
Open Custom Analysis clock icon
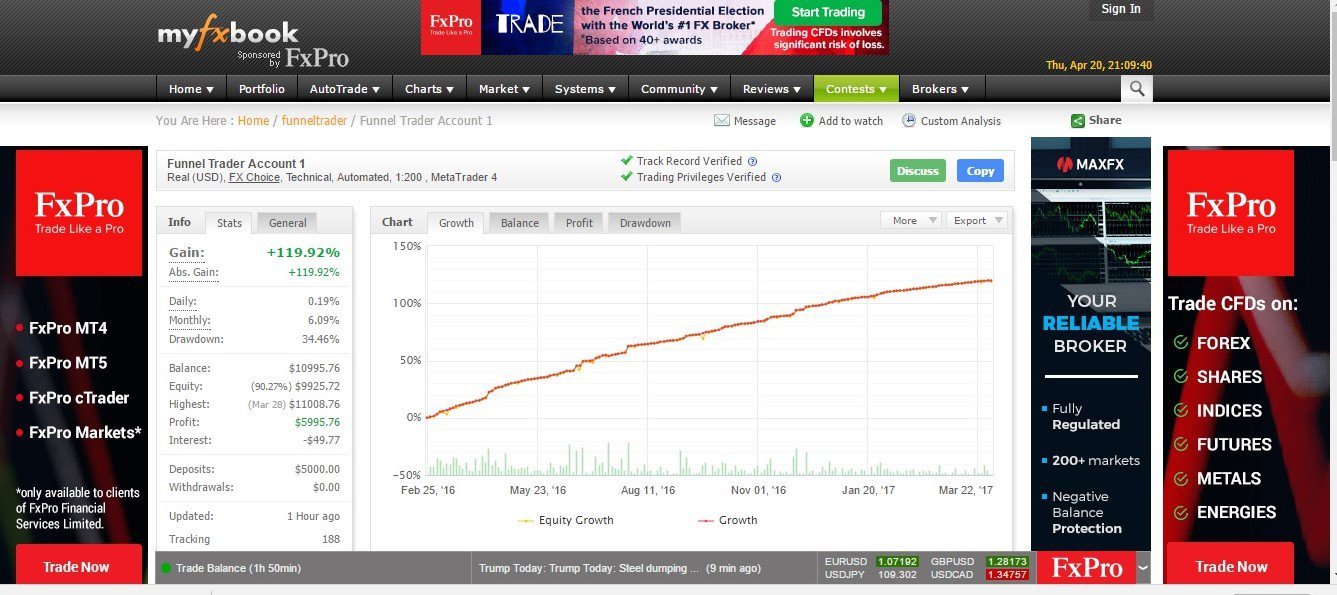[909, 121]
